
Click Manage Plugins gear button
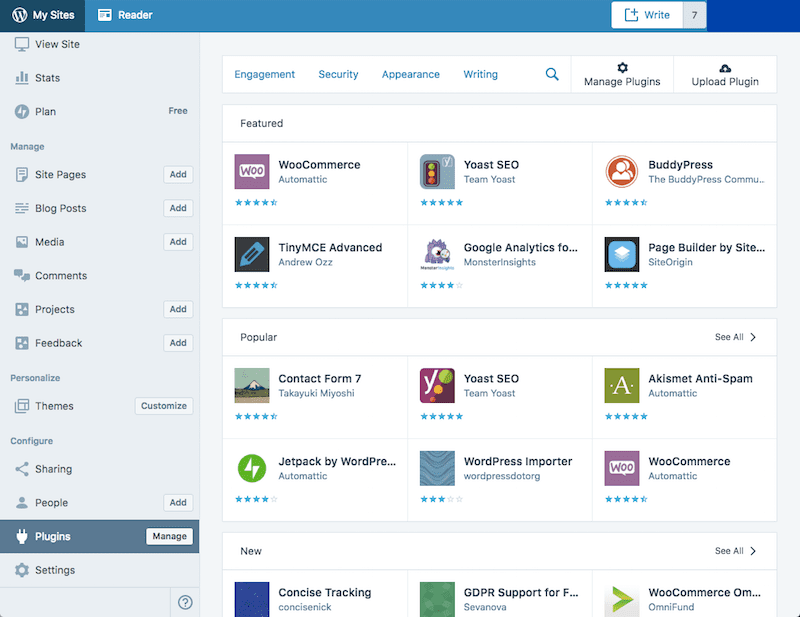coord(622,75)
